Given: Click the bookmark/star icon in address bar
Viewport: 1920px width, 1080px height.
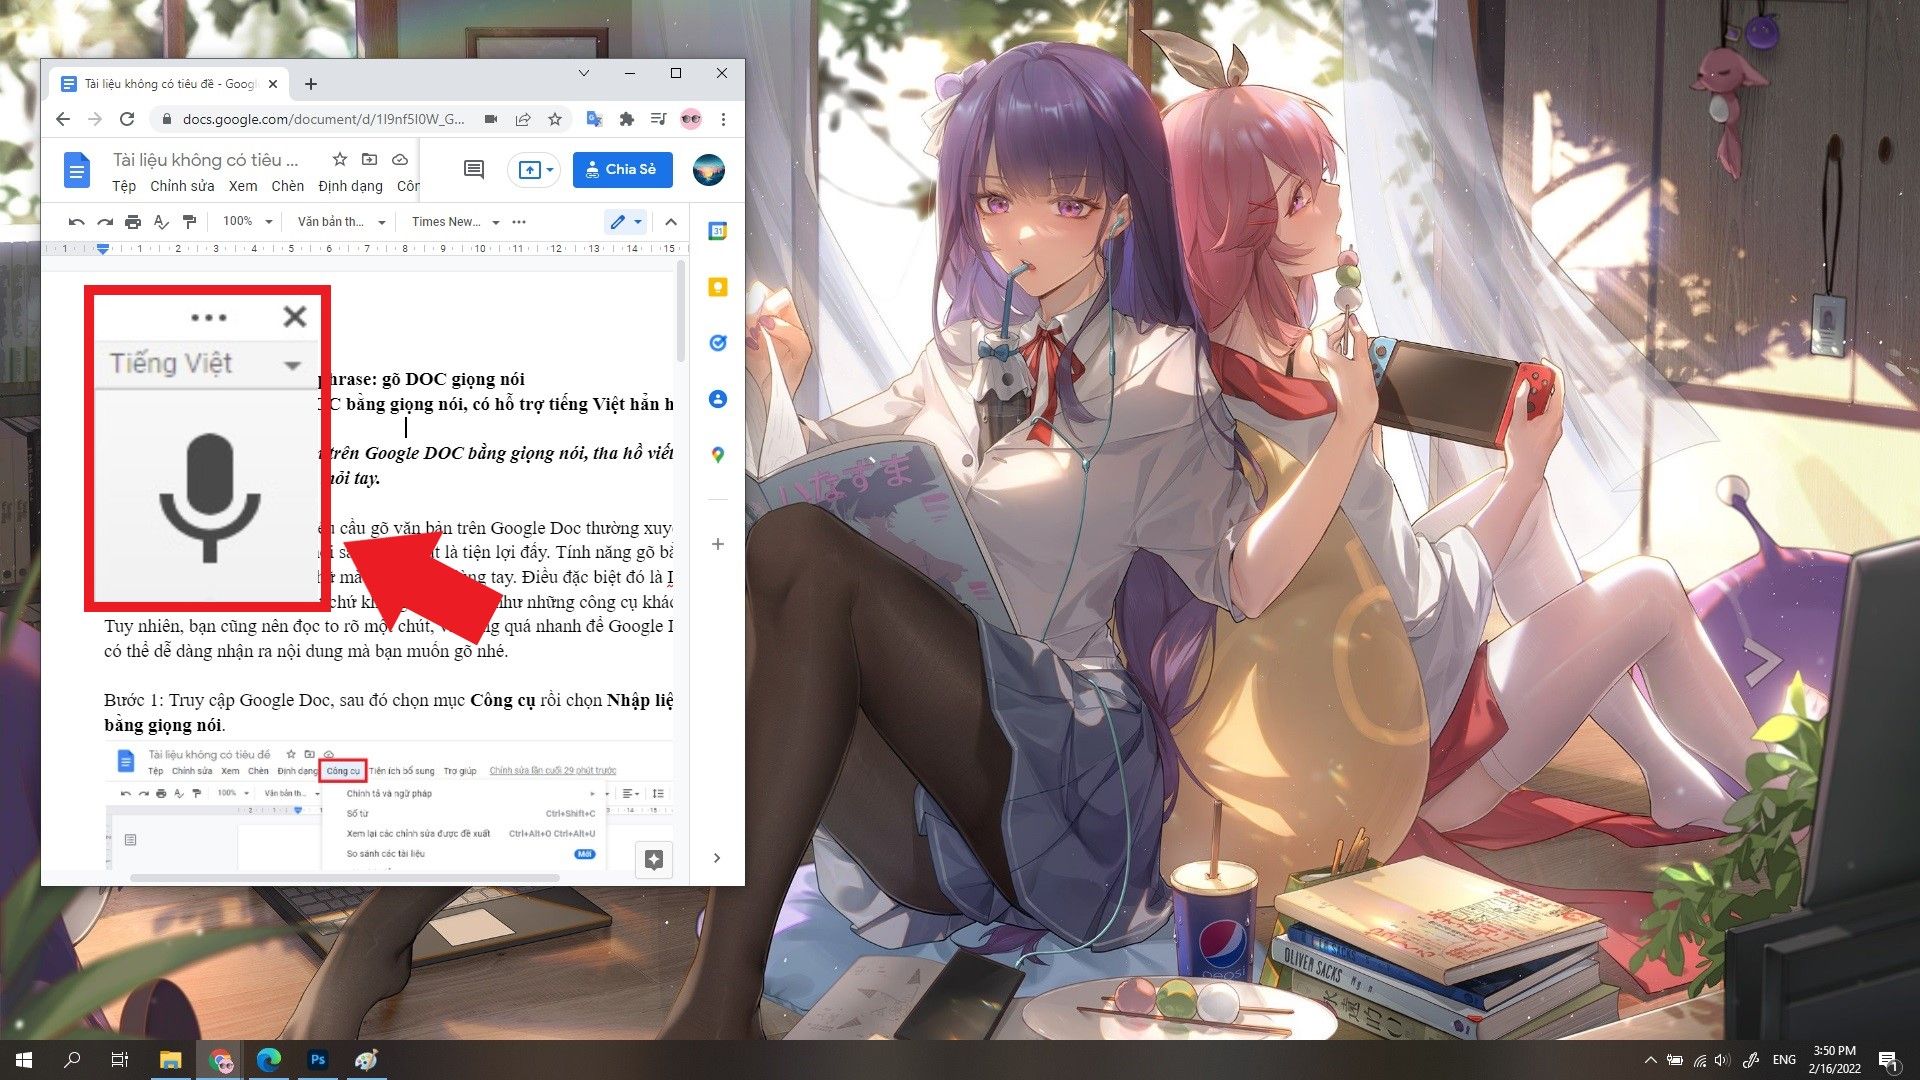Looking at the screenshot, I should tap(555, 120).
